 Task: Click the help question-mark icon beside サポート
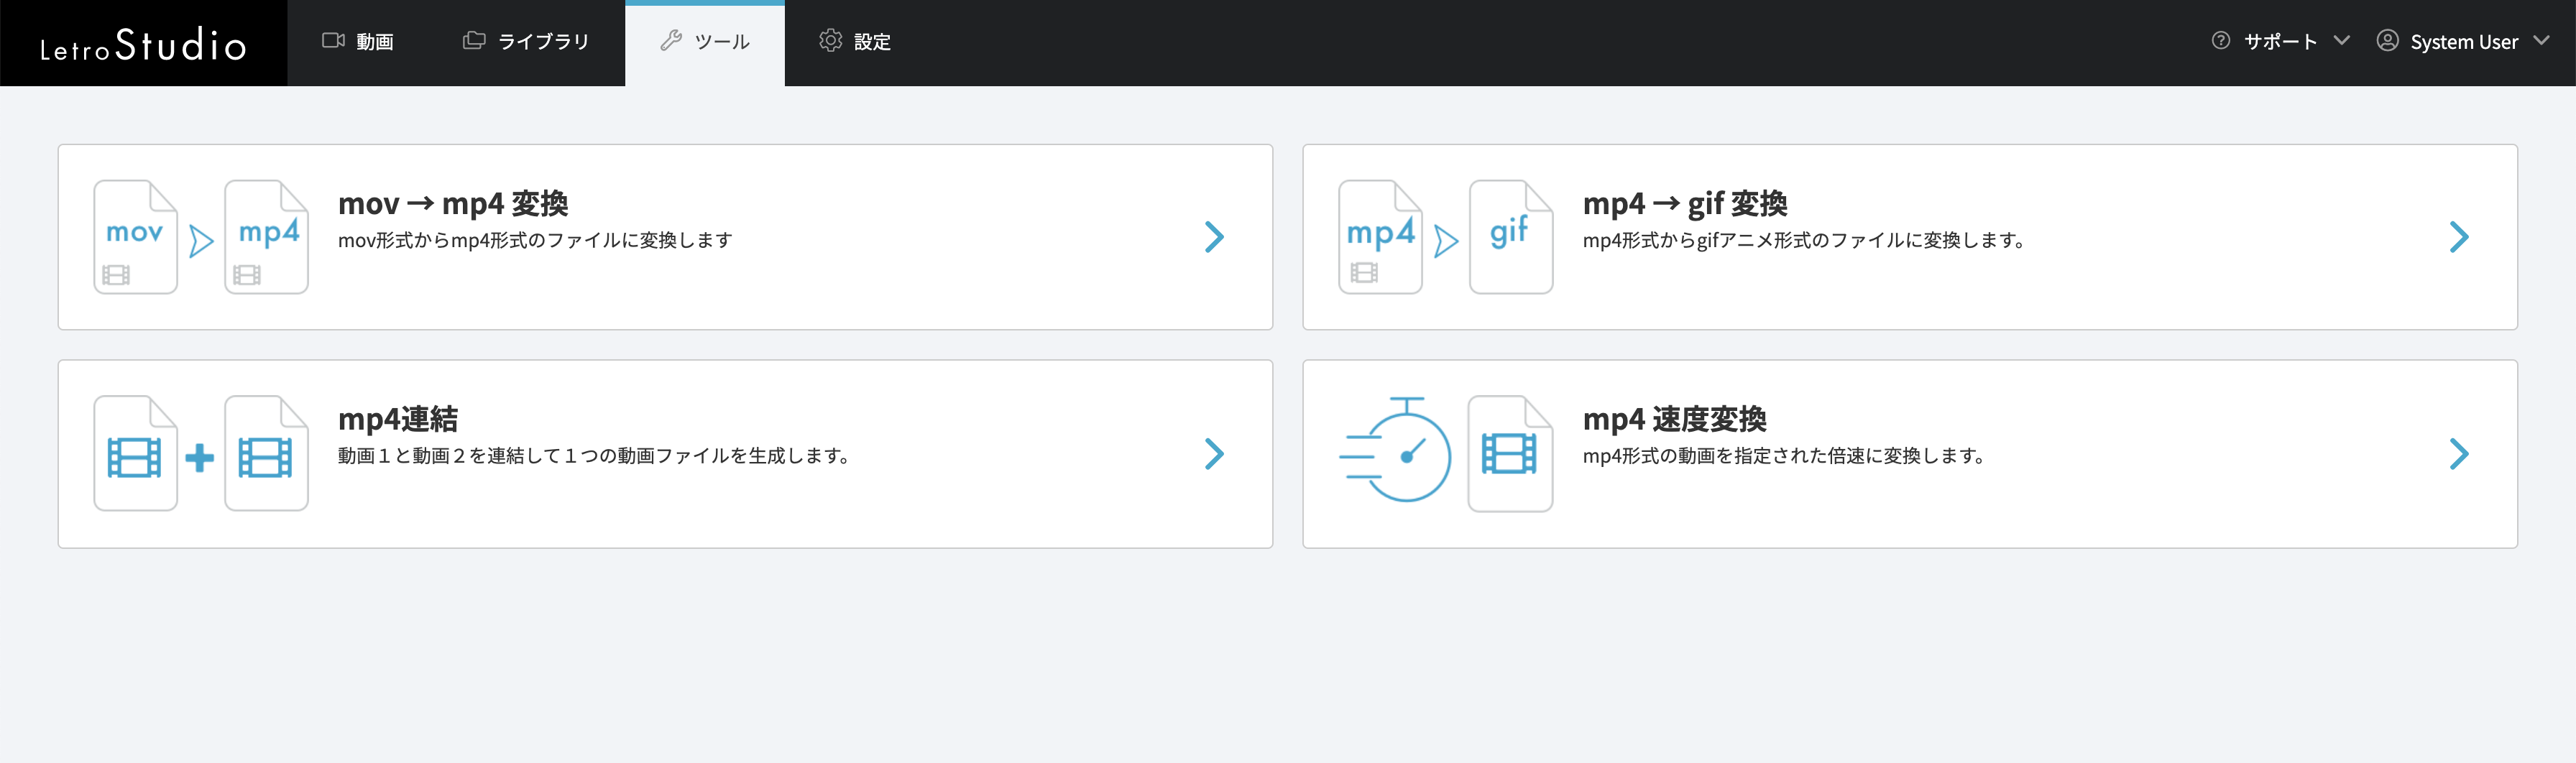2220,41
